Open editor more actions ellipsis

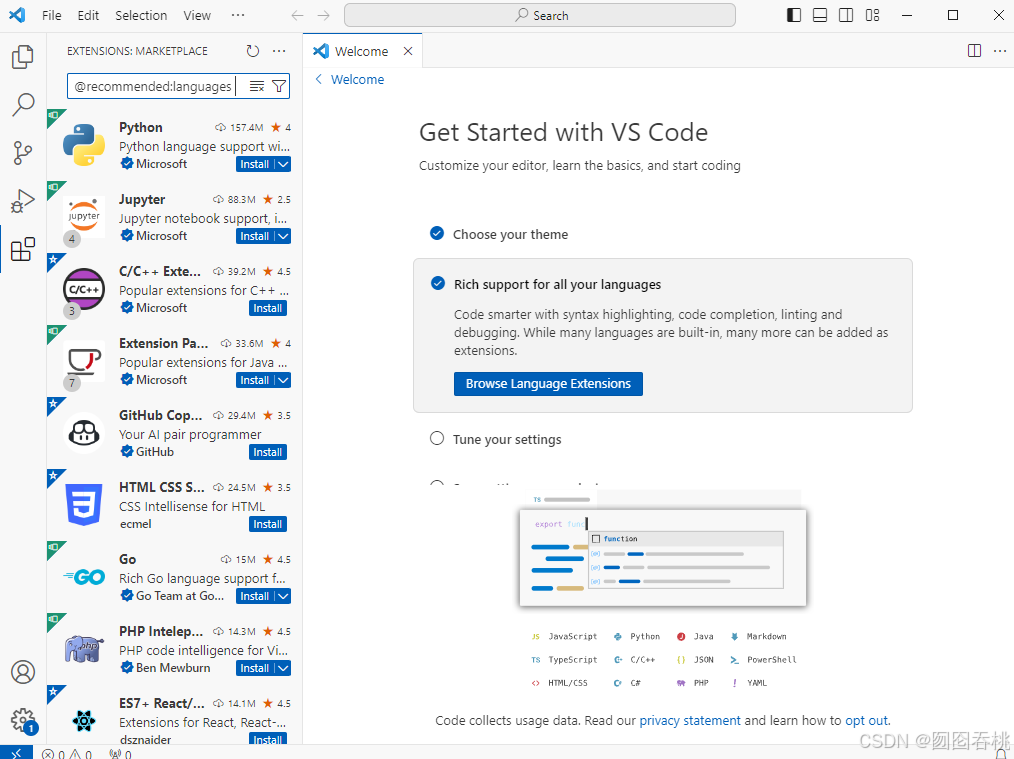[x=1000, y=51]
